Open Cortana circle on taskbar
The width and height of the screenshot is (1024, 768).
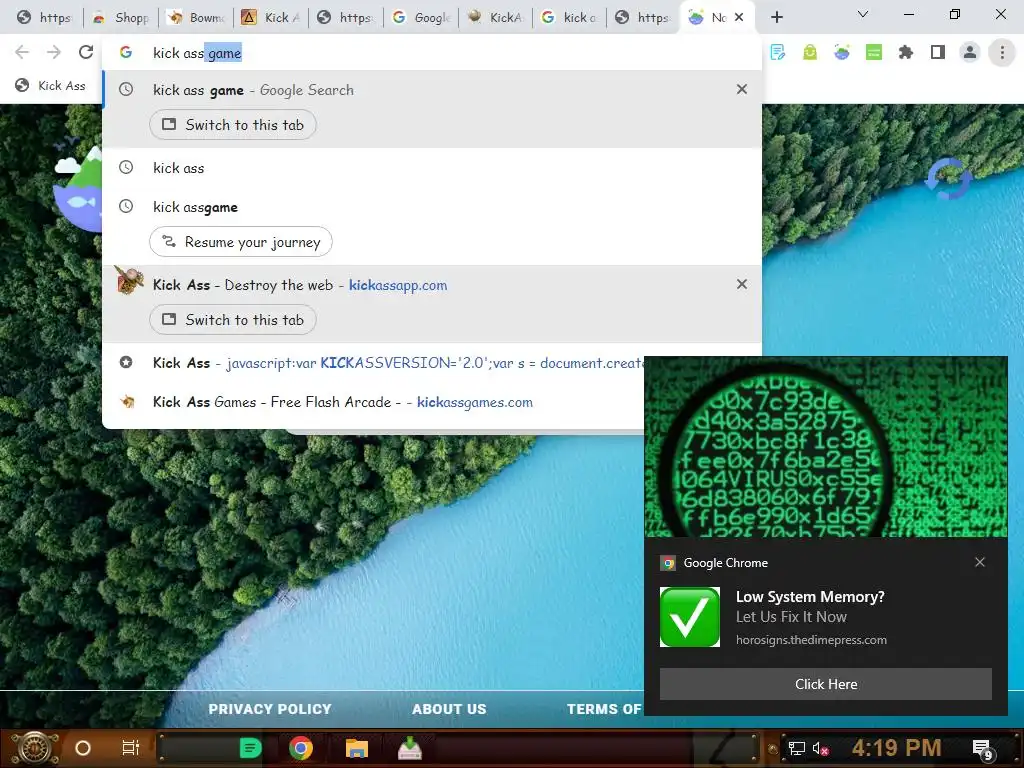pyautogui.click(x=83, y=748)
